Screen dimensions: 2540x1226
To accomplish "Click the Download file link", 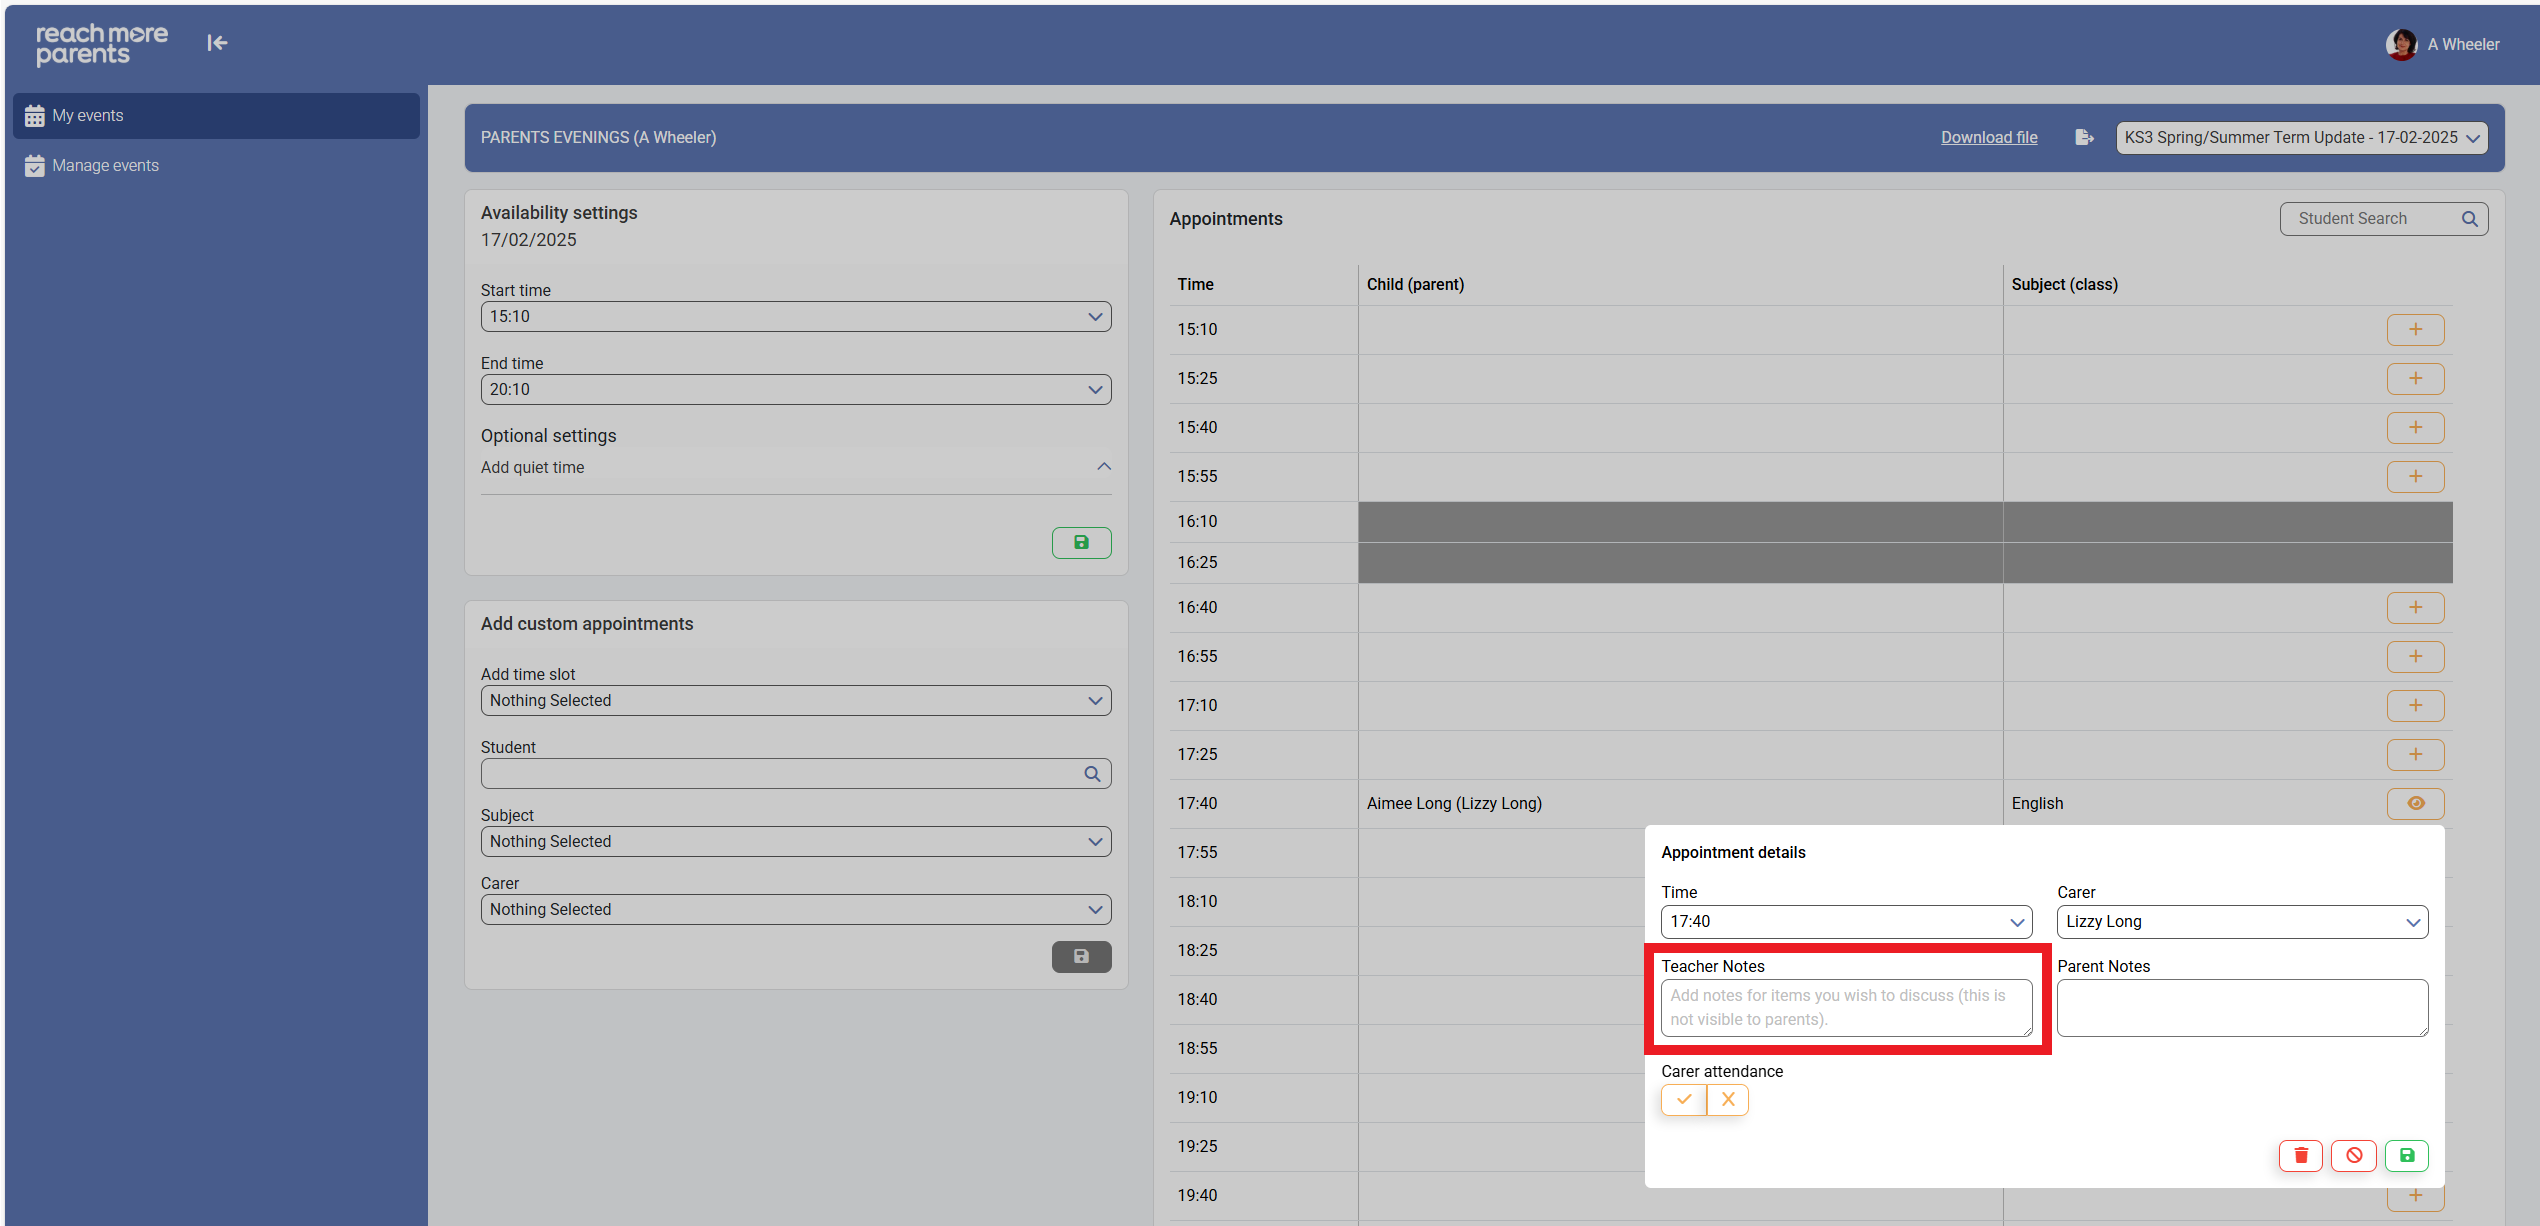I will [1988, 138].
